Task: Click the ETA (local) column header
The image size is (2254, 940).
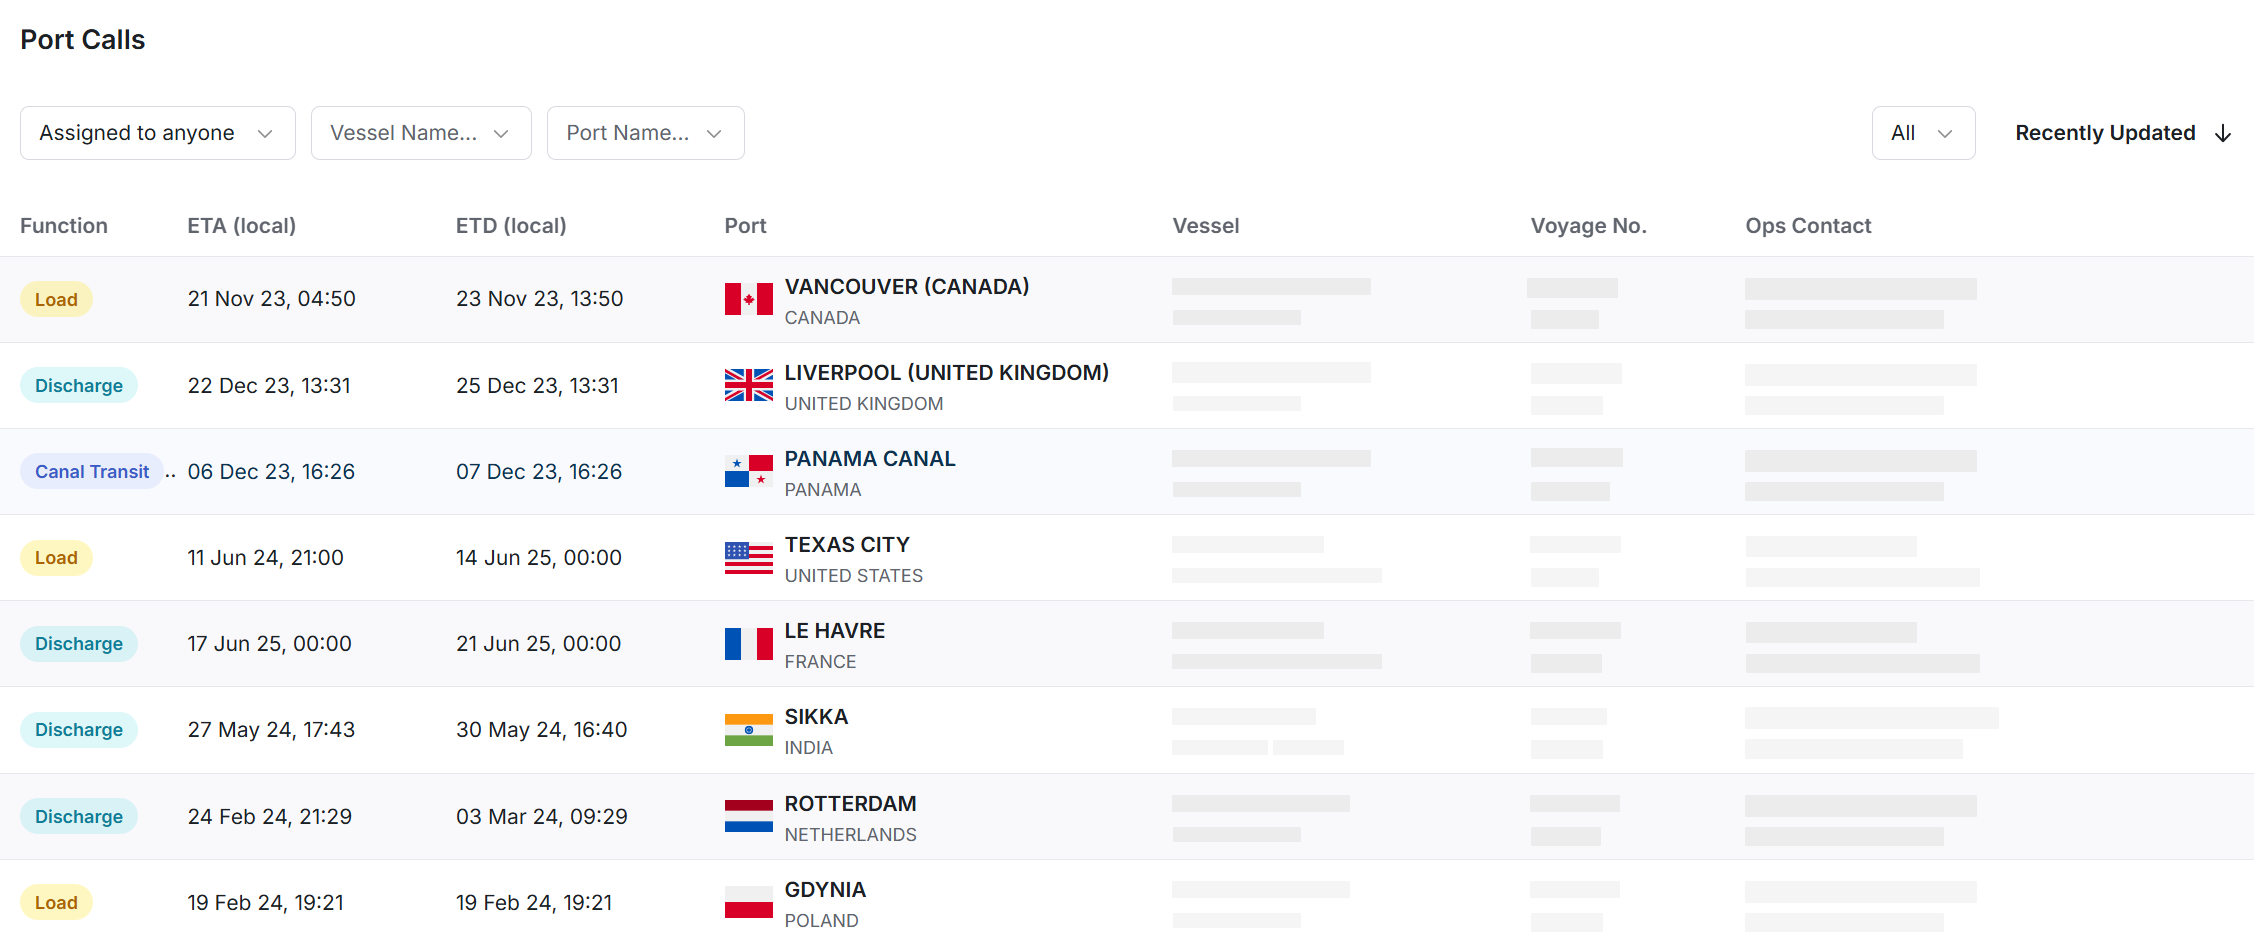Action: (241, 226)
